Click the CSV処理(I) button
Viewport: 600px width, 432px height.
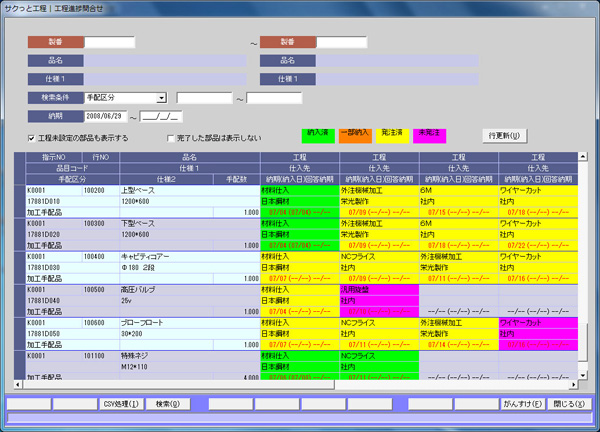121,404
